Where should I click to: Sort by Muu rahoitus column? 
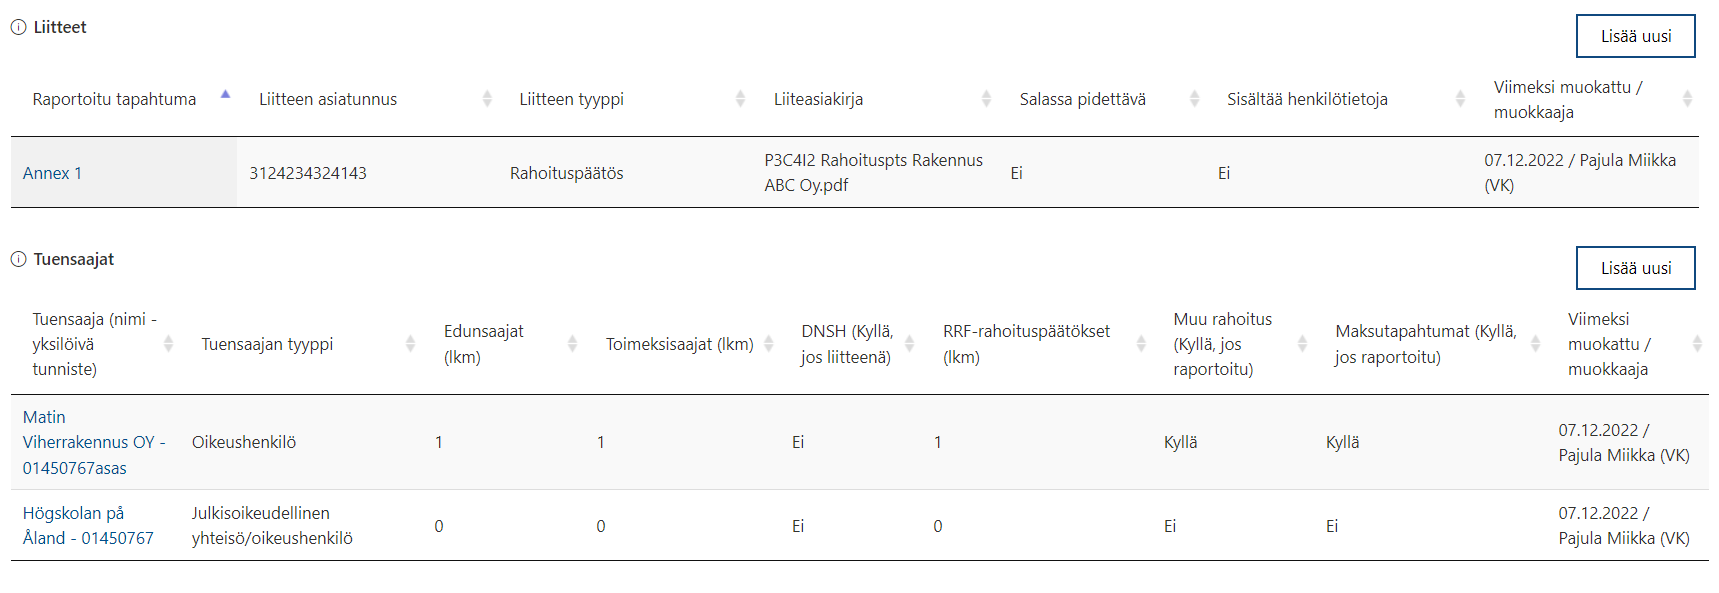[x=1302, y=344]
